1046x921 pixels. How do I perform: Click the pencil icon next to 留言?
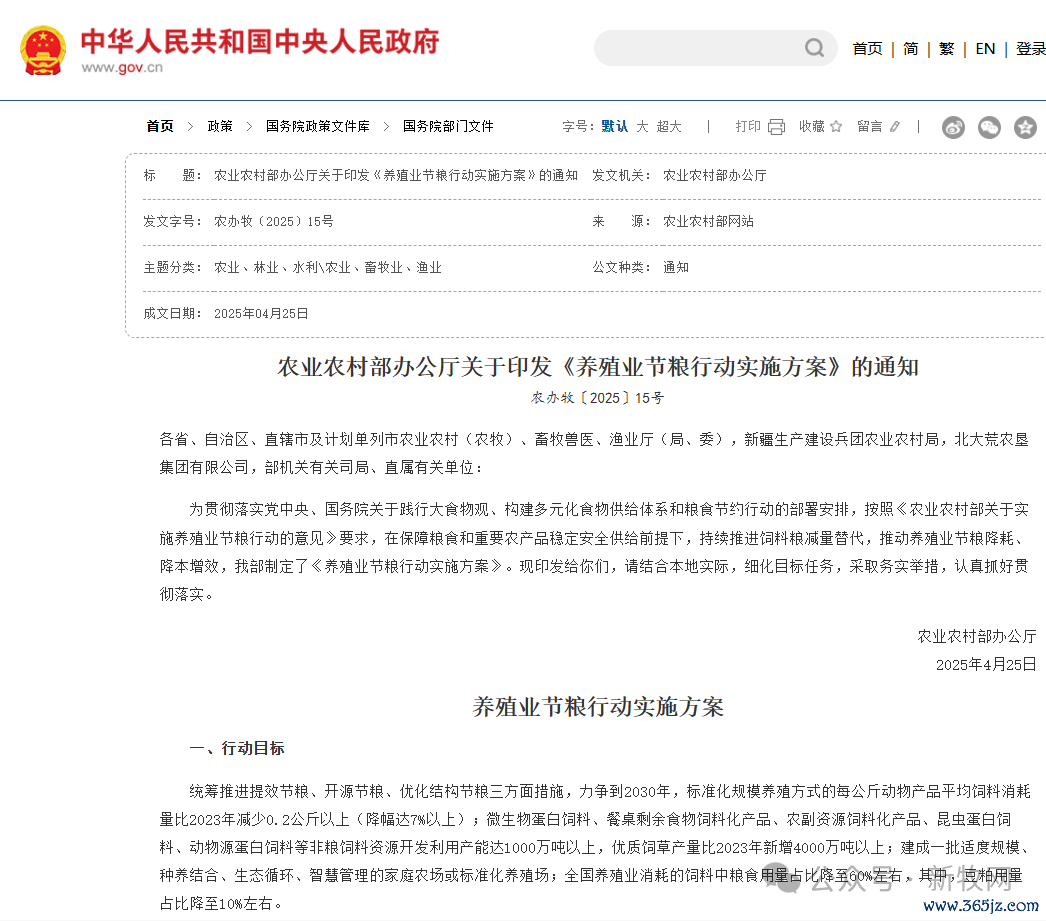(895, 126)
